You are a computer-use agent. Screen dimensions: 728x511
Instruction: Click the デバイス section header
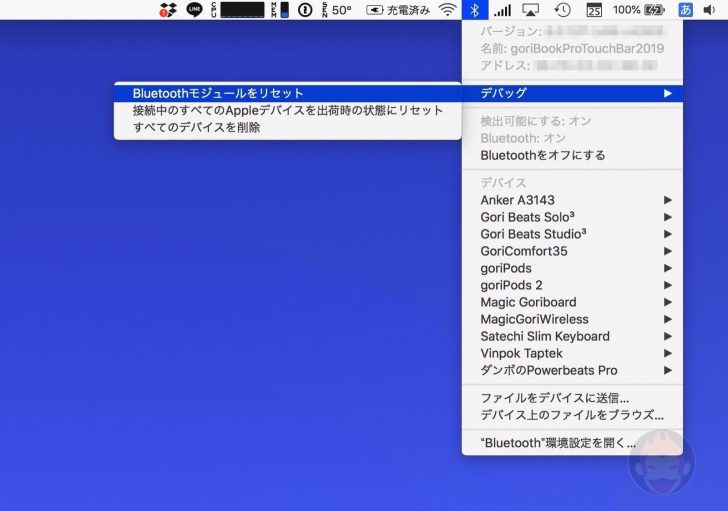(572, 182)
